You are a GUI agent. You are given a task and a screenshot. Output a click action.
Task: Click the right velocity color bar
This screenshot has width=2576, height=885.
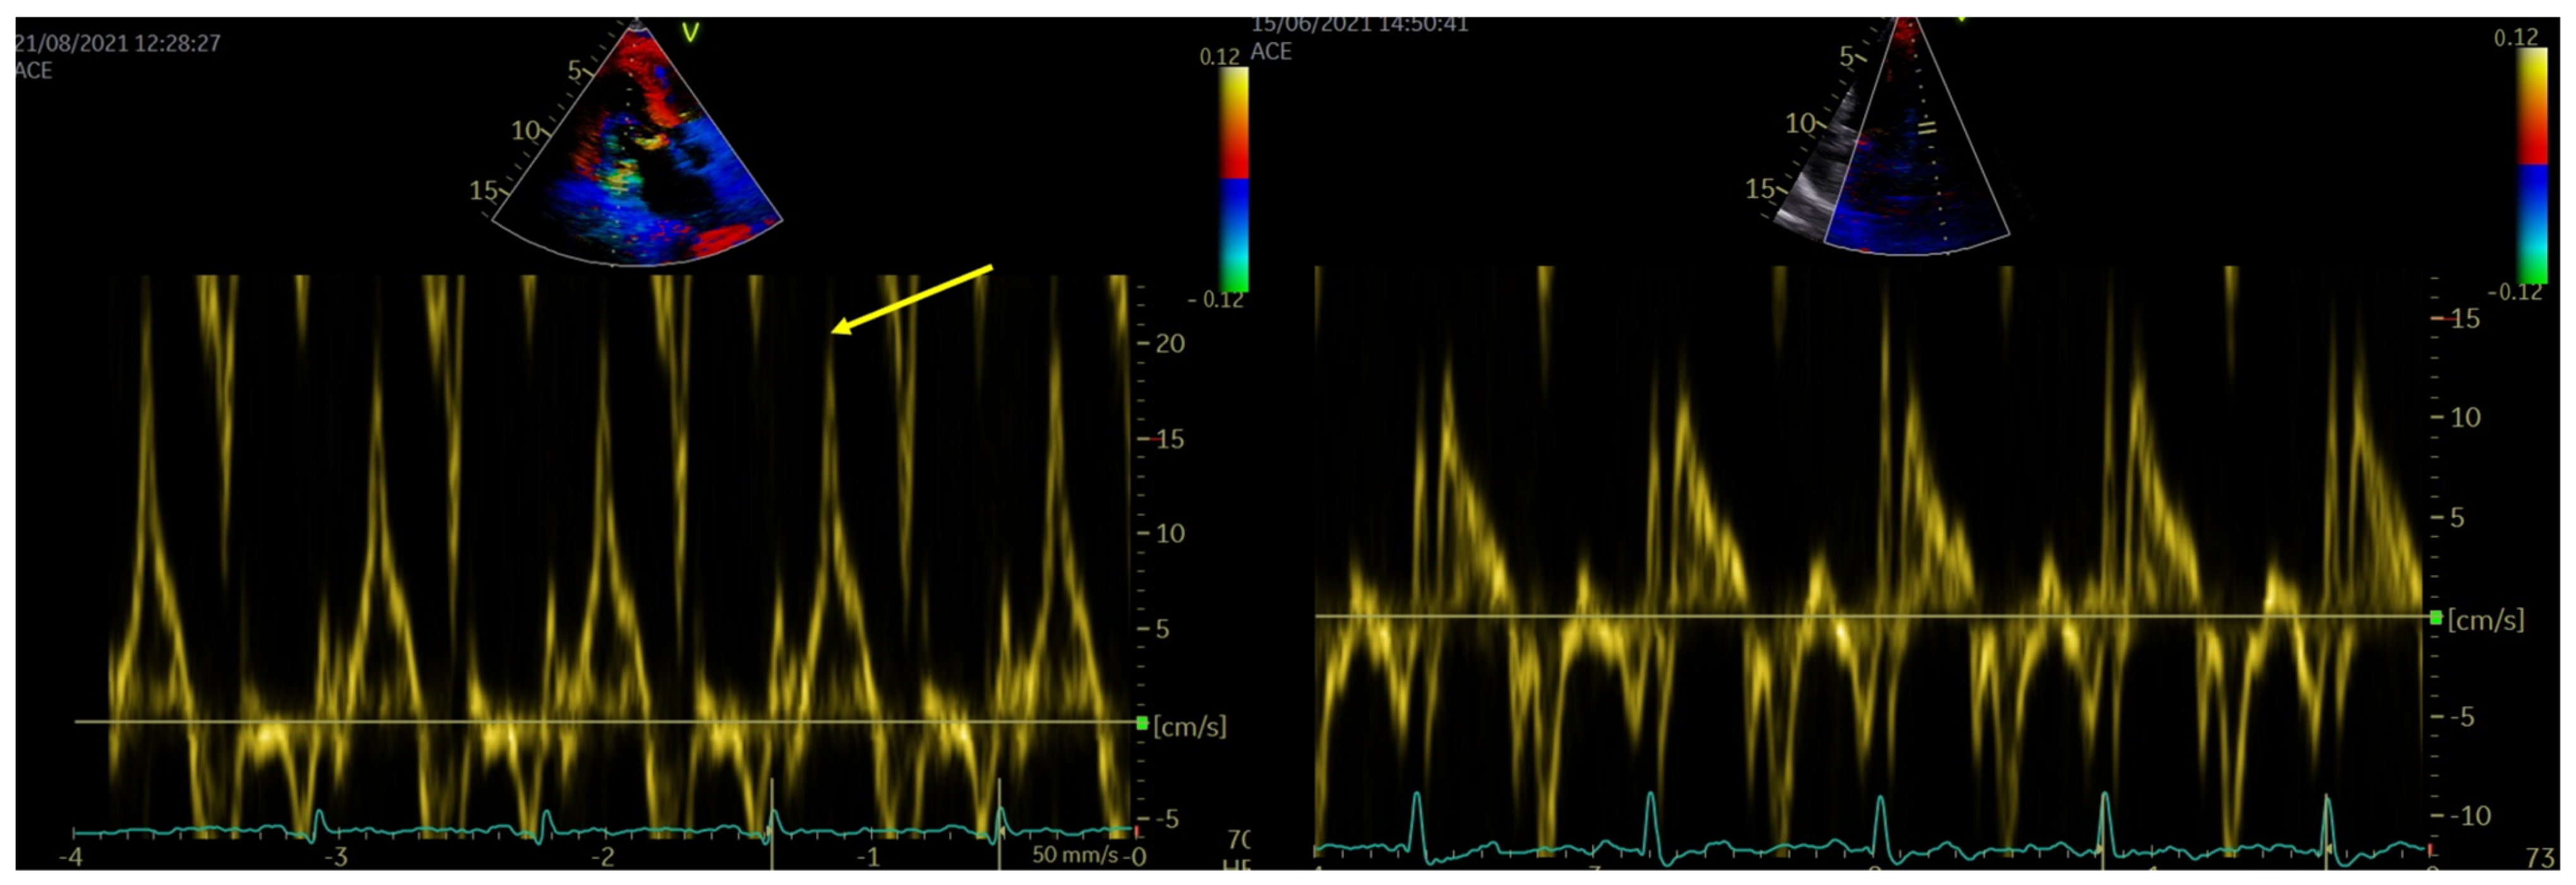[2531, 165]
